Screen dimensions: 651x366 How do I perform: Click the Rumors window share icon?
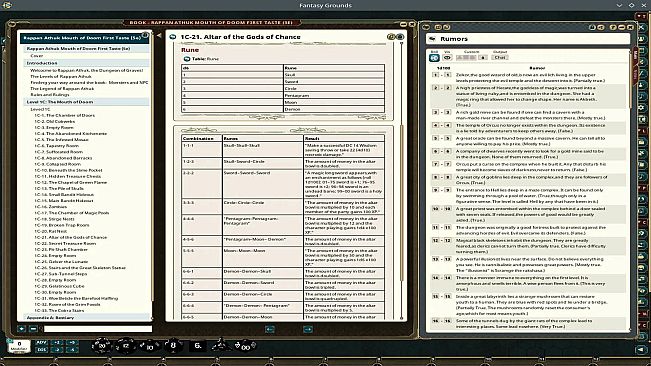pyautogui.click(x=601, y=27)
